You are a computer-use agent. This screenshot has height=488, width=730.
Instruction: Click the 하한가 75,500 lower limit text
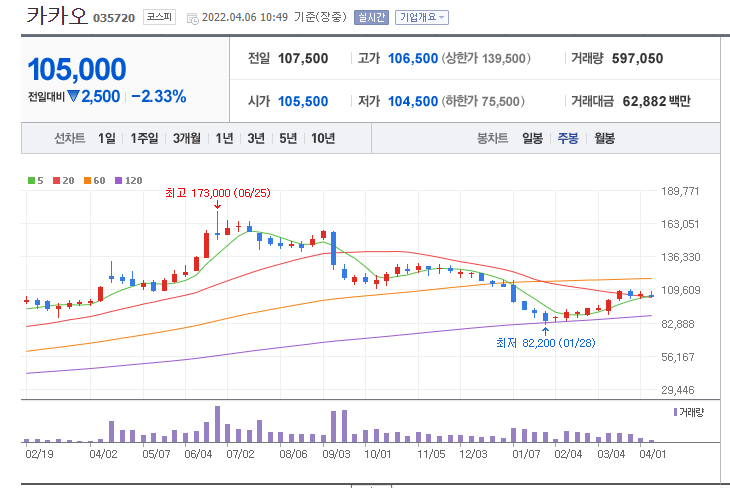[483, 101]
